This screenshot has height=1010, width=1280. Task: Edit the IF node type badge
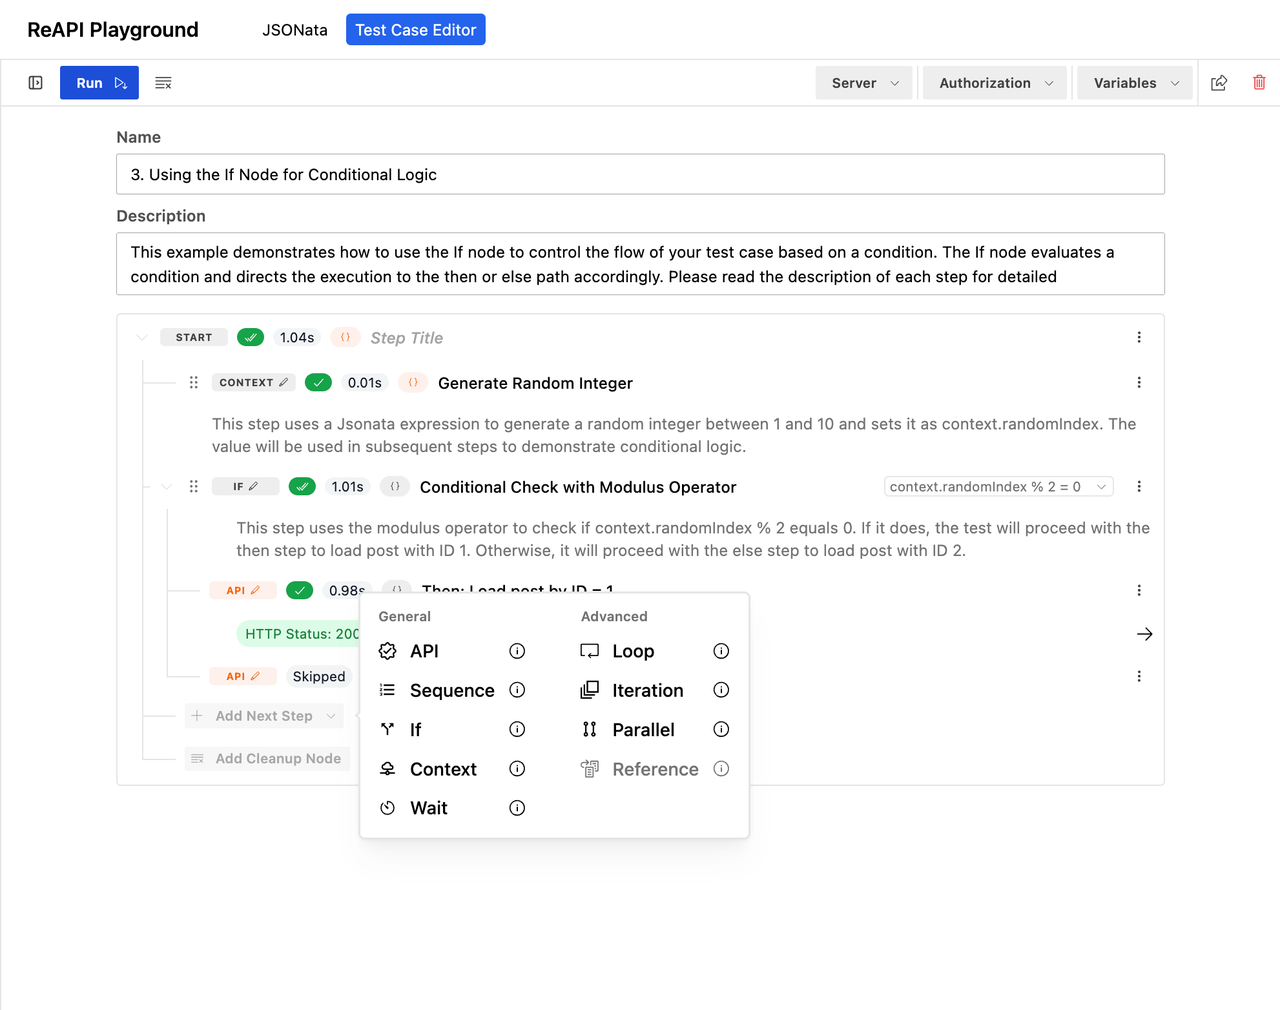coord(246,487)
